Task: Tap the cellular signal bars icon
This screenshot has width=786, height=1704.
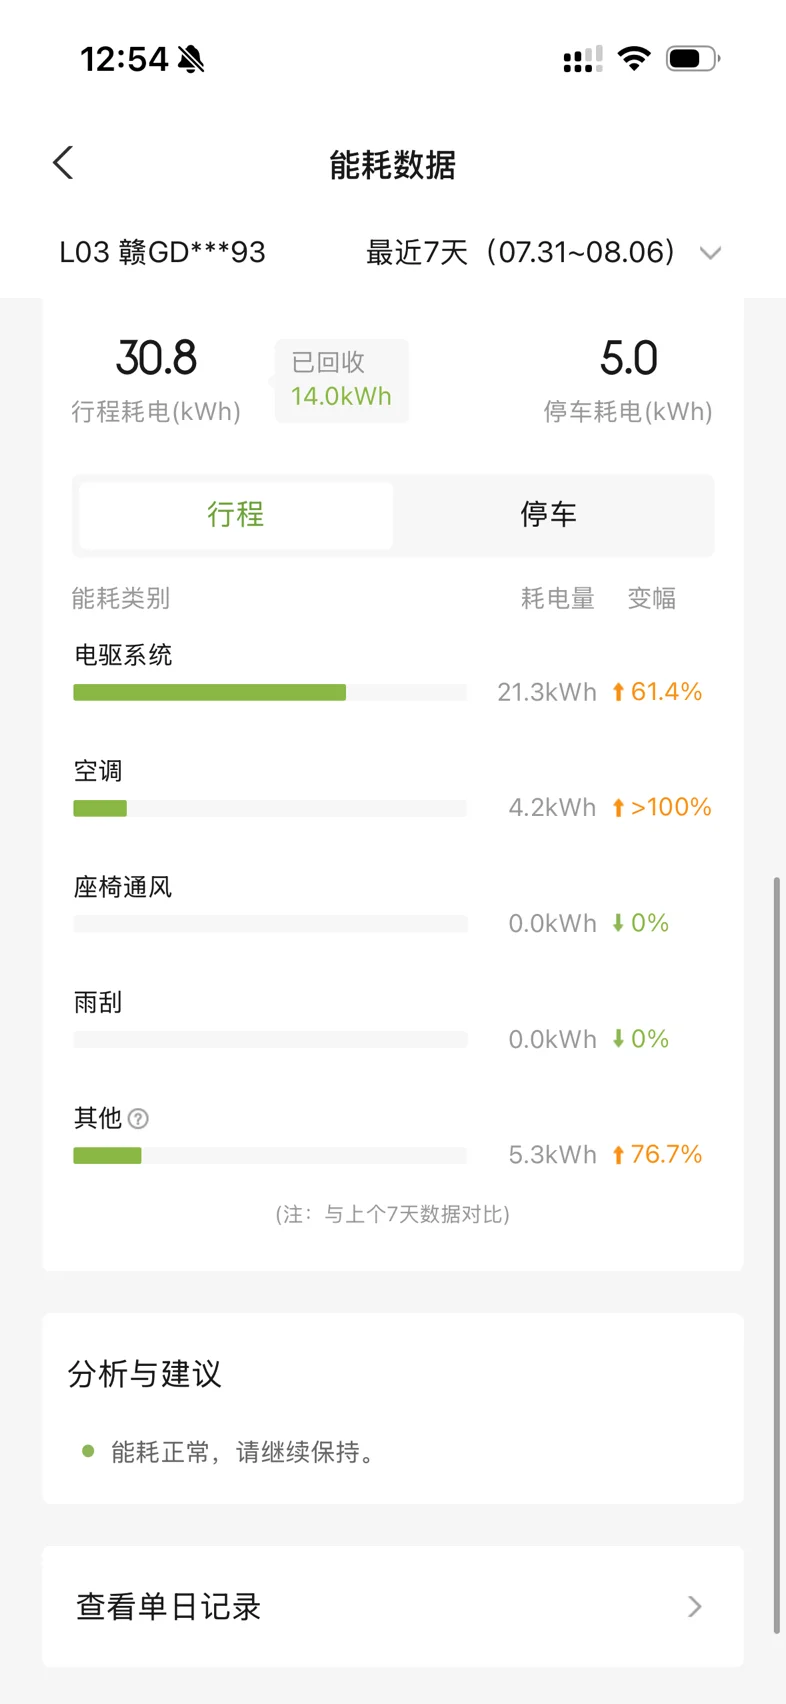Action: [x=583, y=59]
